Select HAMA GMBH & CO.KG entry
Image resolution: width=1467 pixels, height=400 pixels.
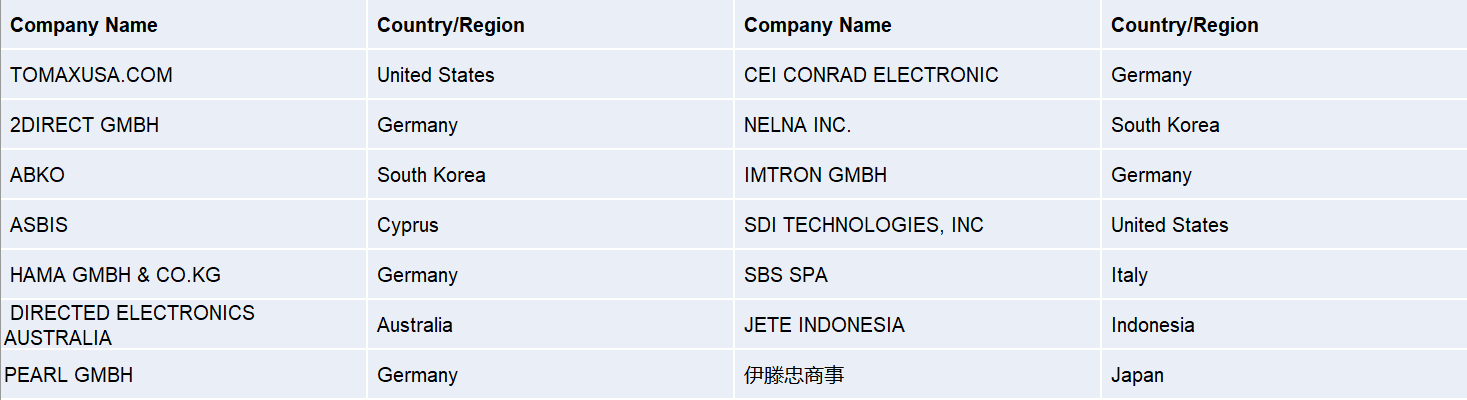(x=184, y=275)
